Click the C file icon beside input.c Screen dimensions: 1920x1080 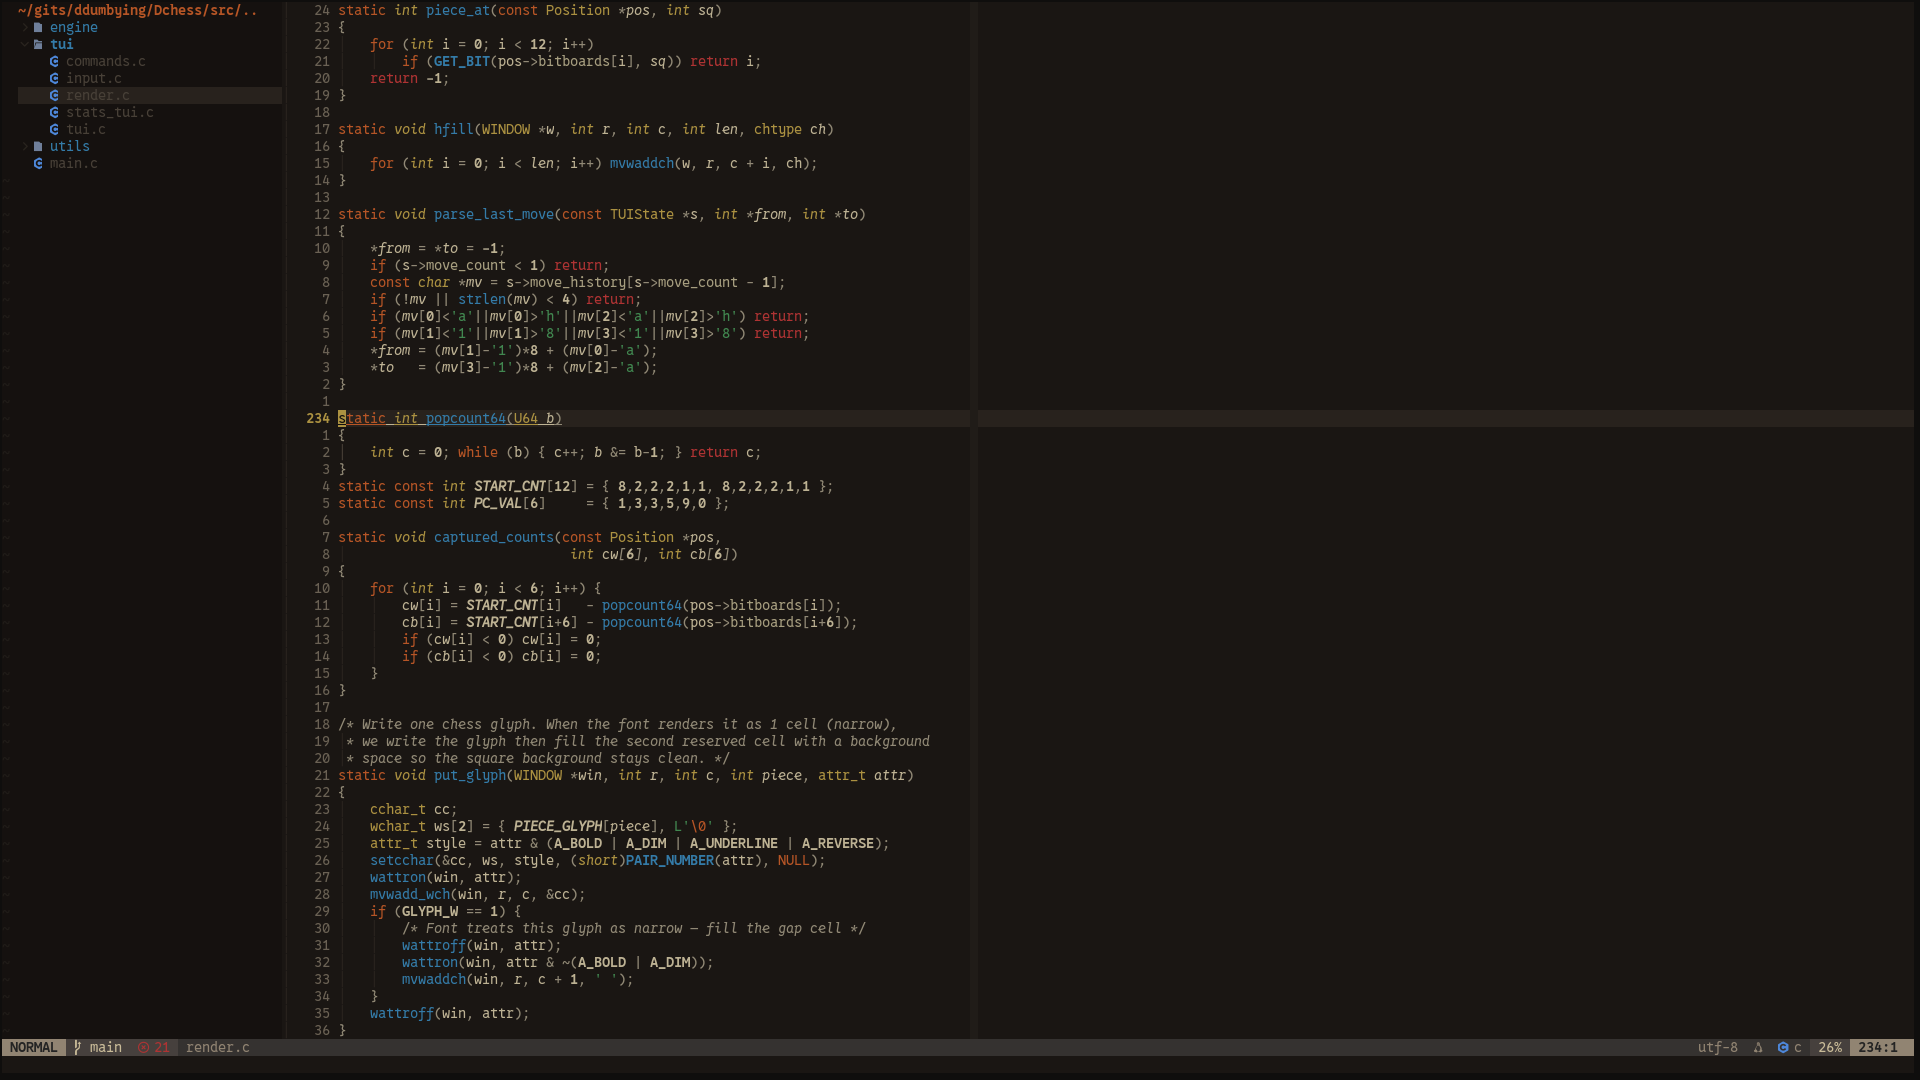[54, 79]
